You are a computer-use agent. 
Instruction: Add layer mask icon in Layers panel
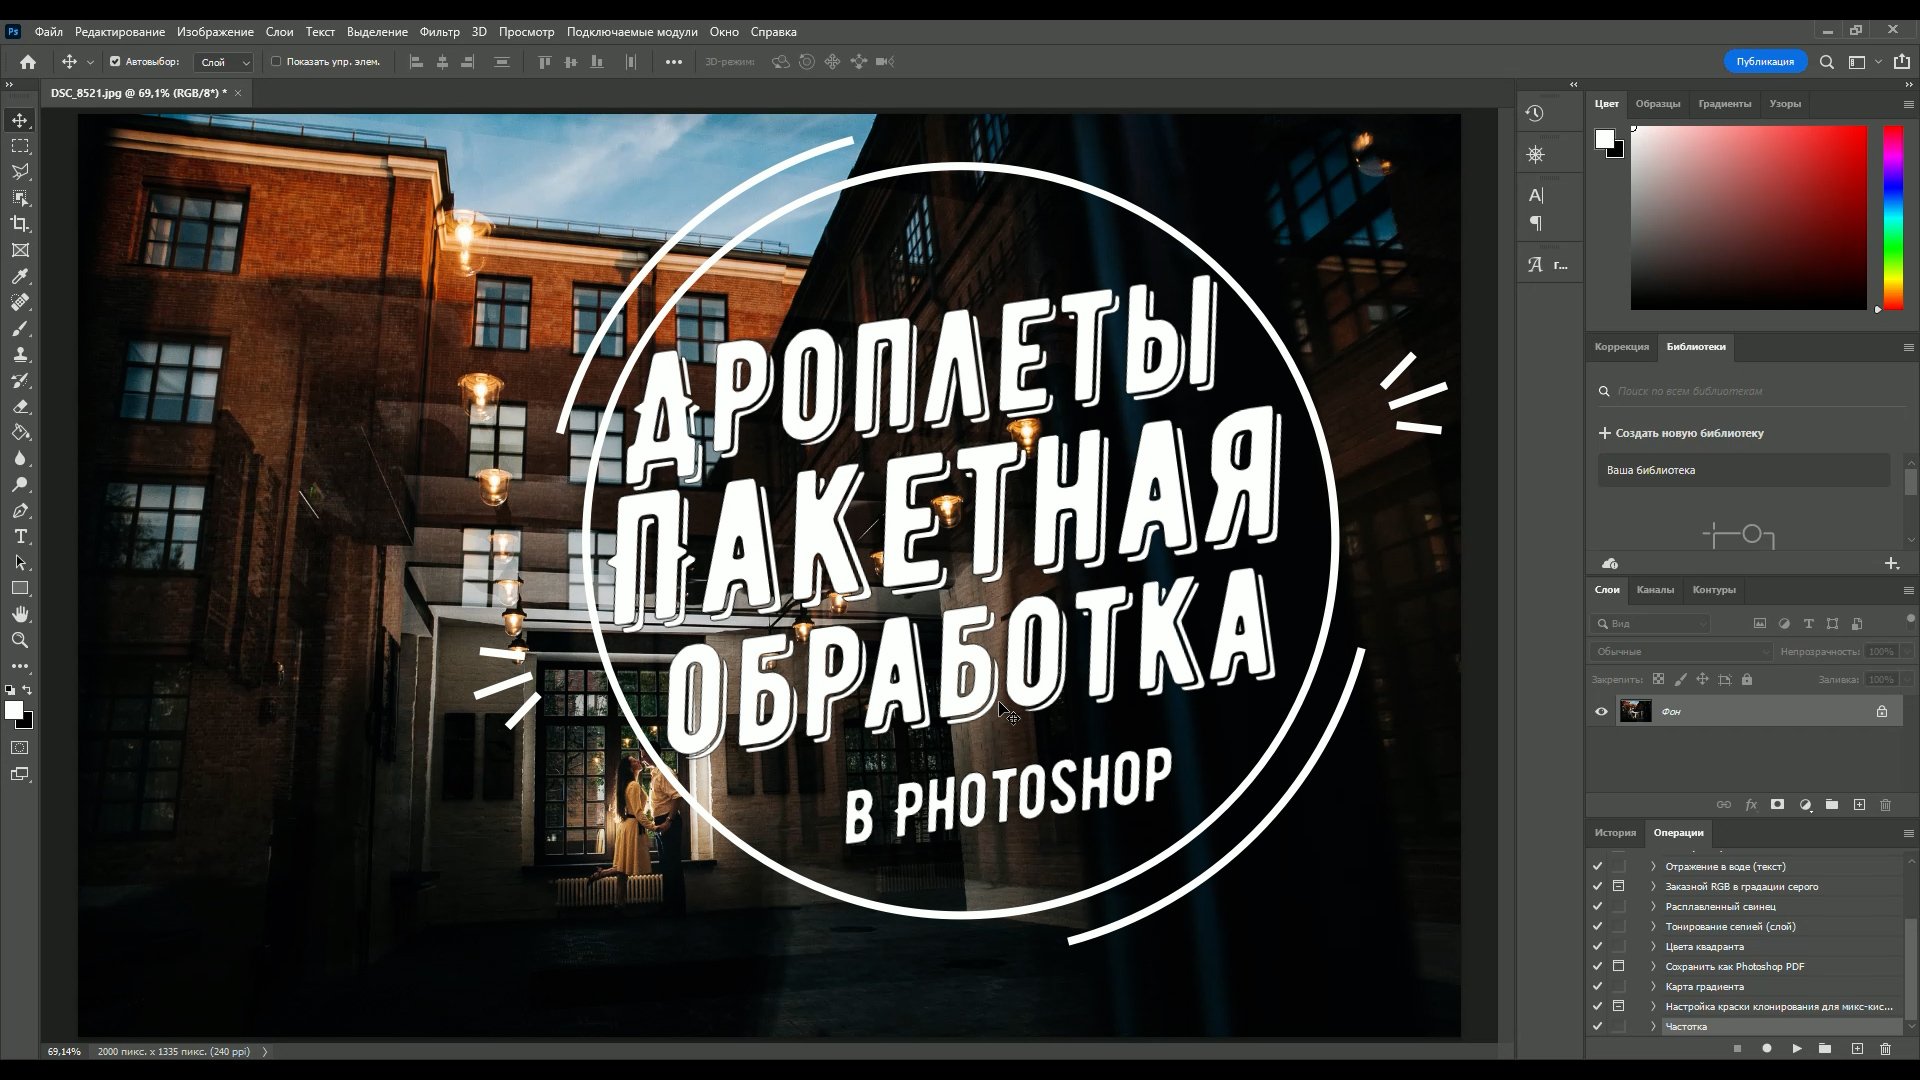click(1777, 804)
